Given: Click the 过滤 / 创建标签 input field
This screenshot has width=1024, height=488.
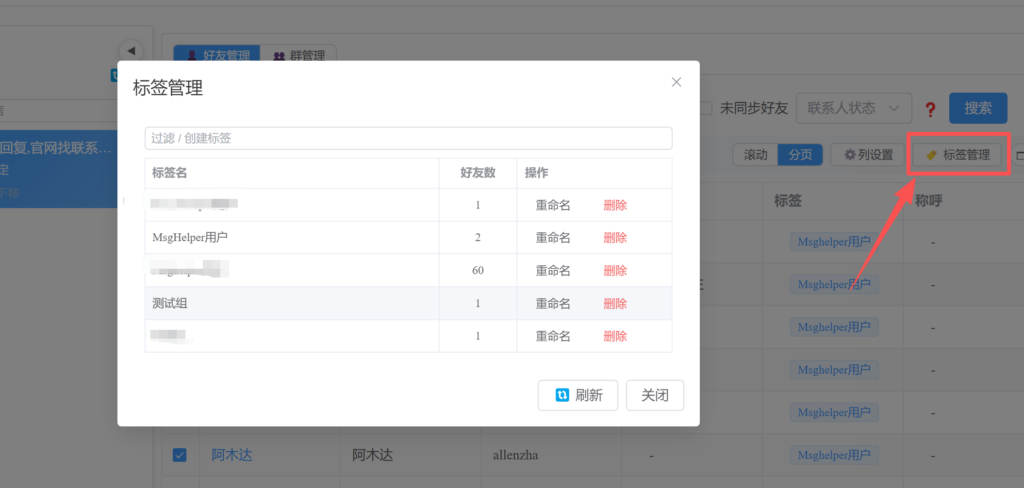Looking at the screenshot, I should point(408,138).
